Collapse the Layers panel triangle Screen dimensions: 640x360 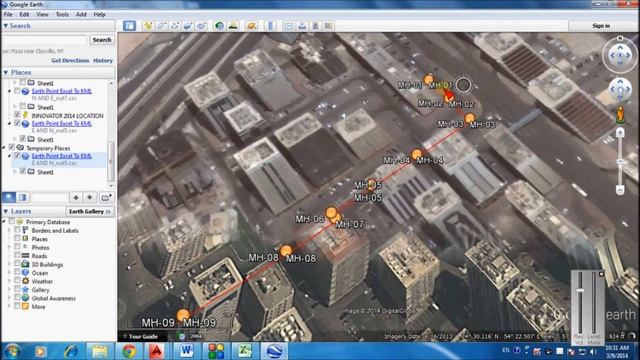(x=5, y=211)
